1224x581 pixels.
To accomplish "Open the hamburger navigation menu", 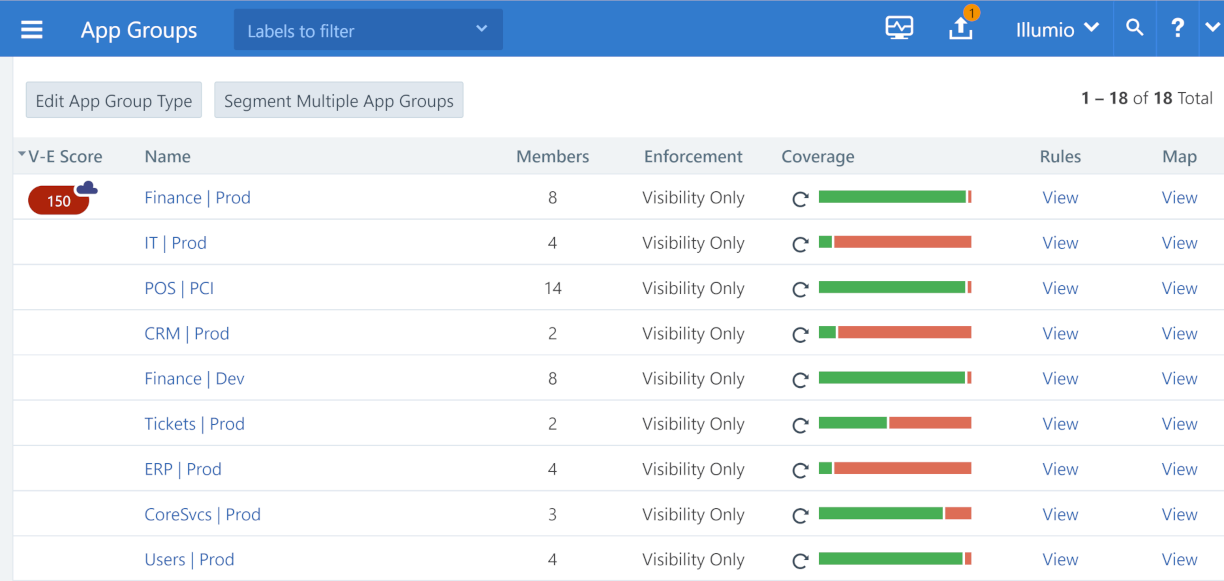I will [32, 29].
